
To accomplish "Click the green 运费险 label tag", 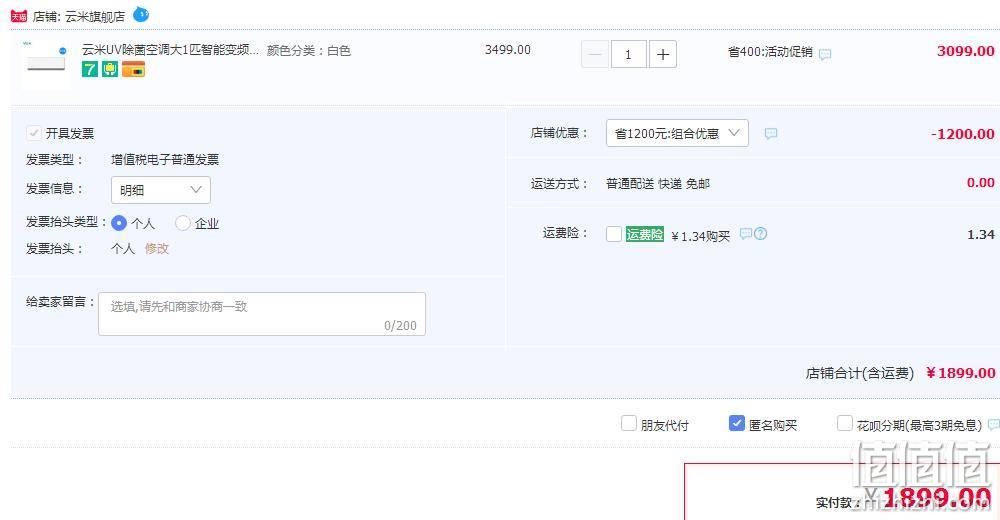I will [645, 234].
